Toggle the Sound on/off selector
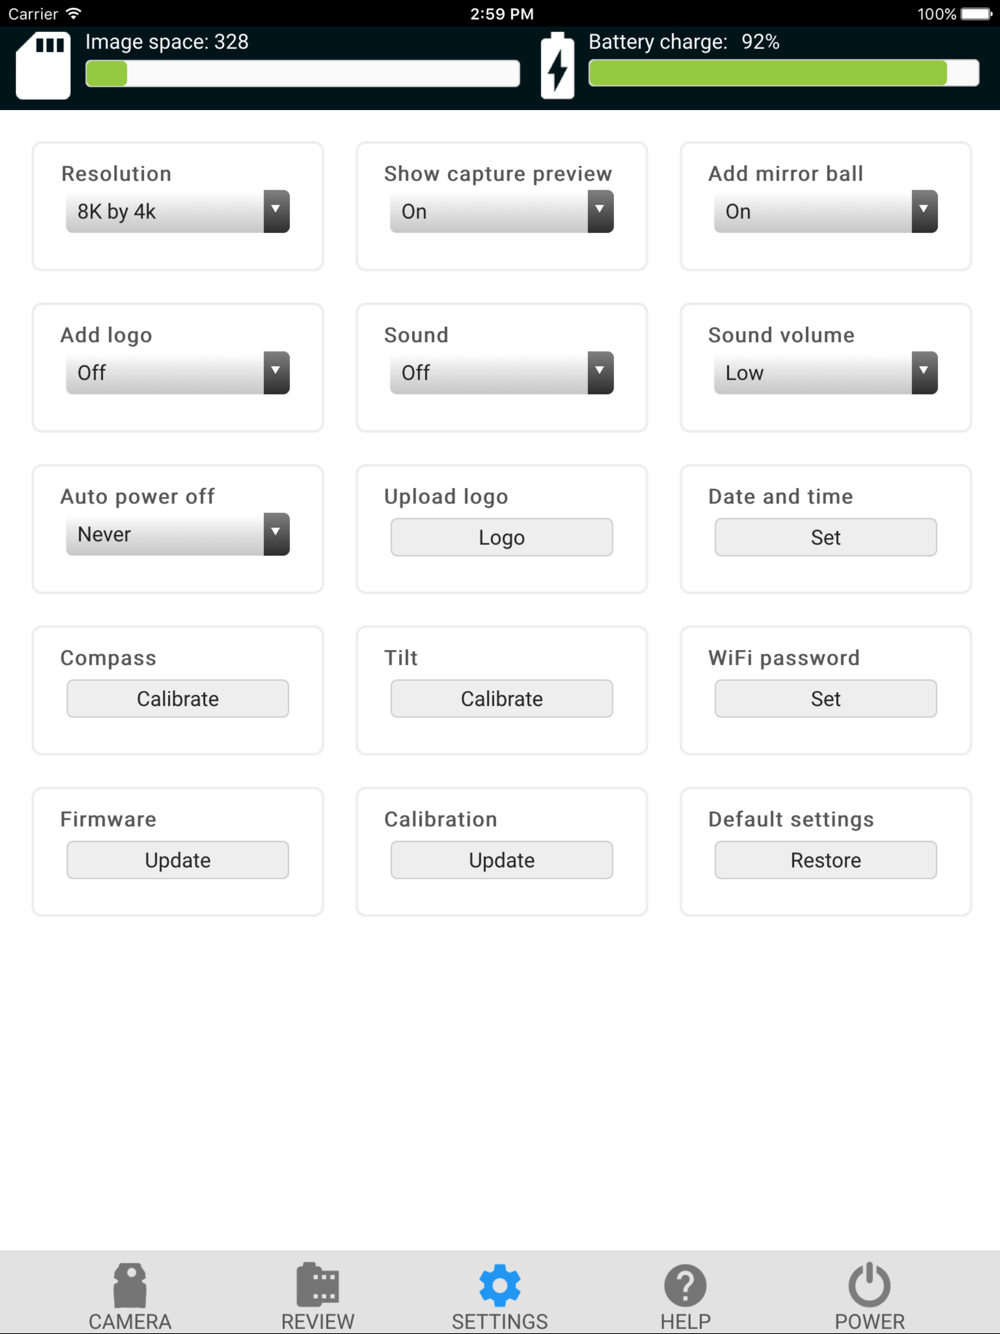Image resolution: width=1000 pixels, height=1334 pixels. point(501,373)
